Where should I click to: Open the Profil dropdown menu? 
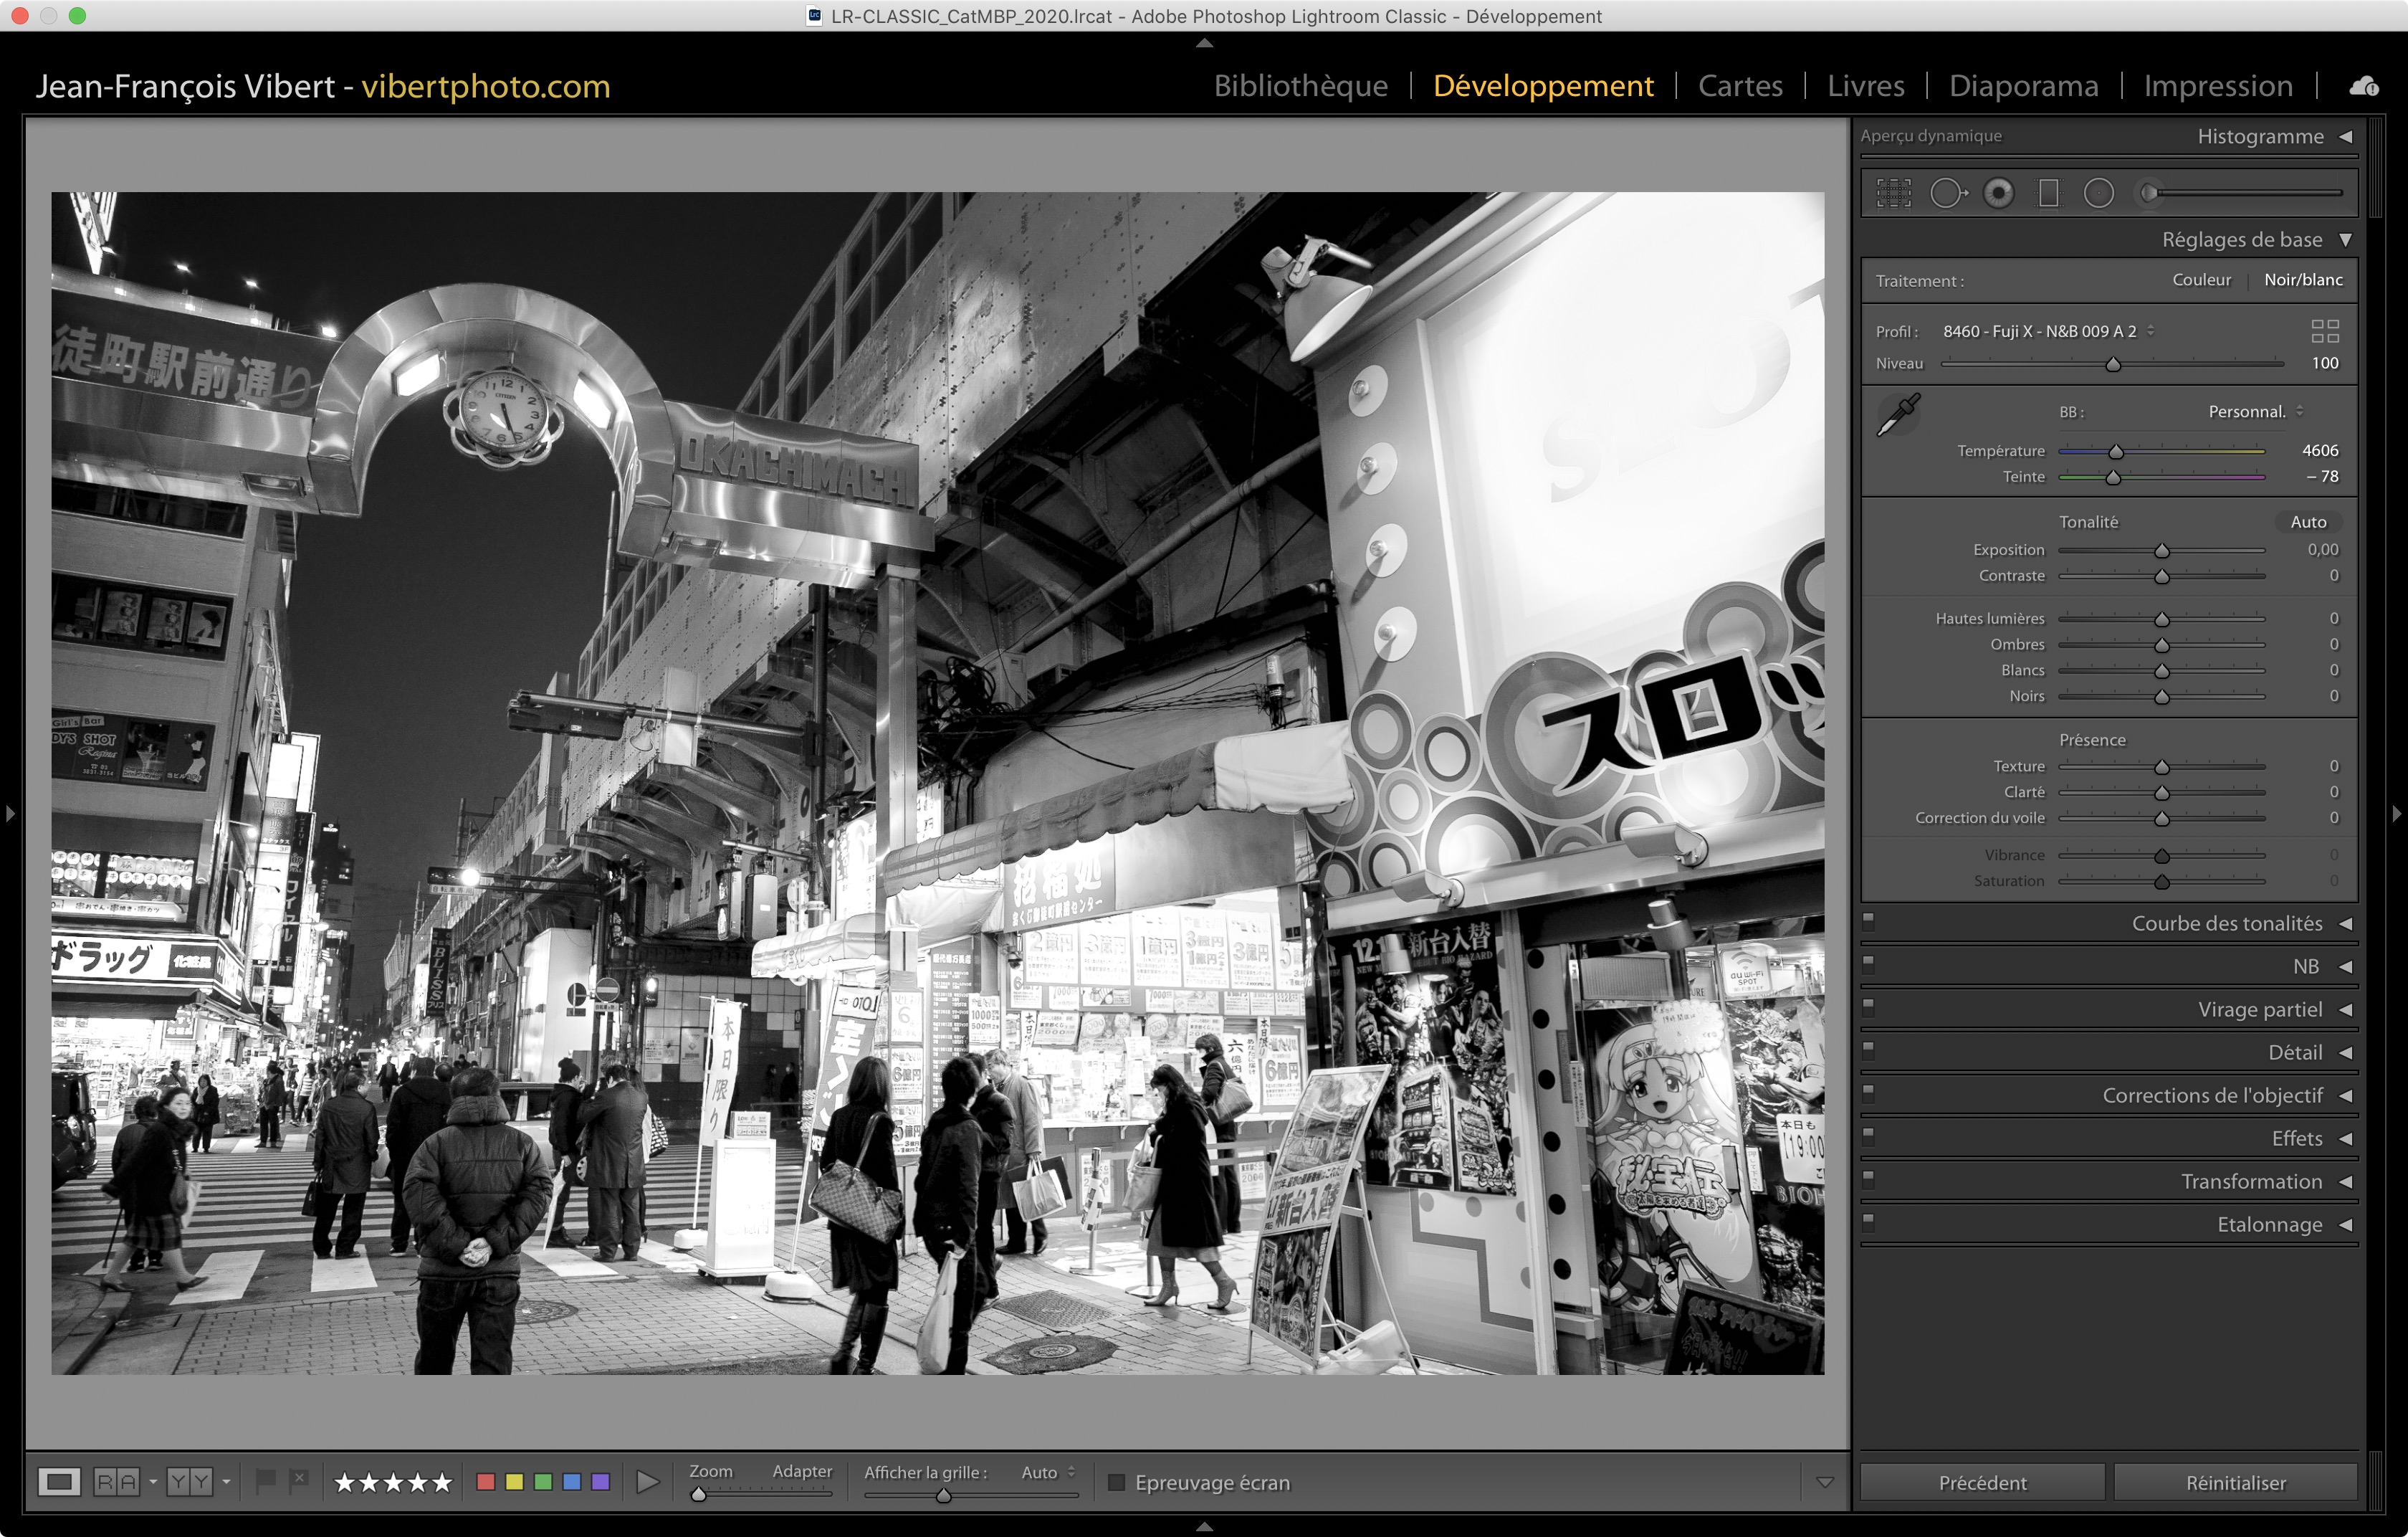2047,331
